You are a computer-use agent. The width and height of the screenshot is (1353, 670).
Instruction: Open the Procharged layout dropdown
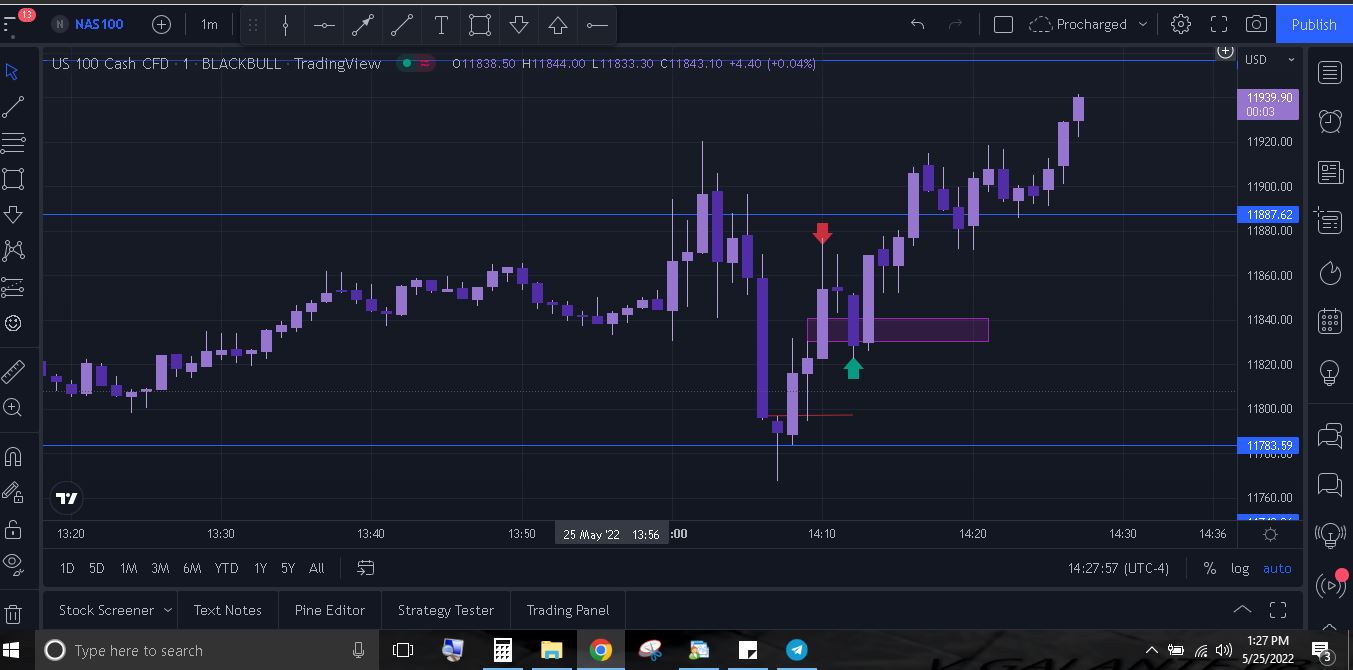point(1088,24)
